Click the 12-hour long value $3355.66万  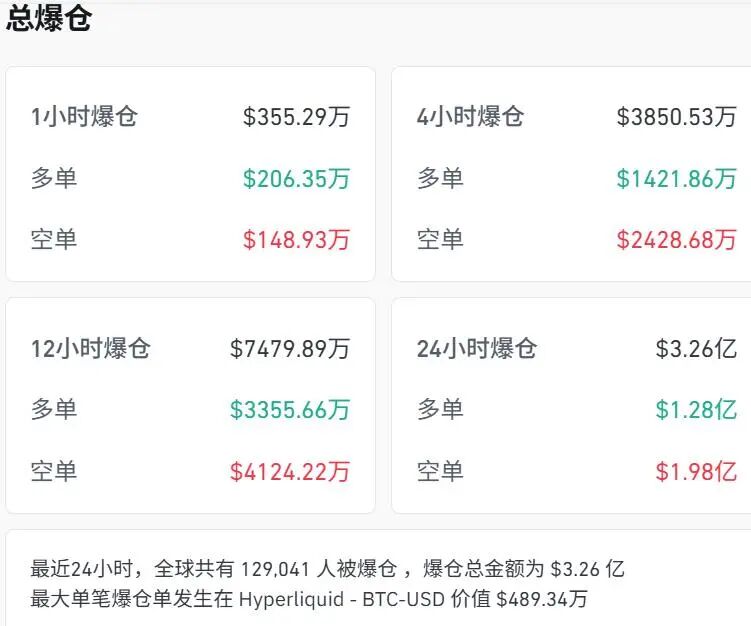[290, 409]
